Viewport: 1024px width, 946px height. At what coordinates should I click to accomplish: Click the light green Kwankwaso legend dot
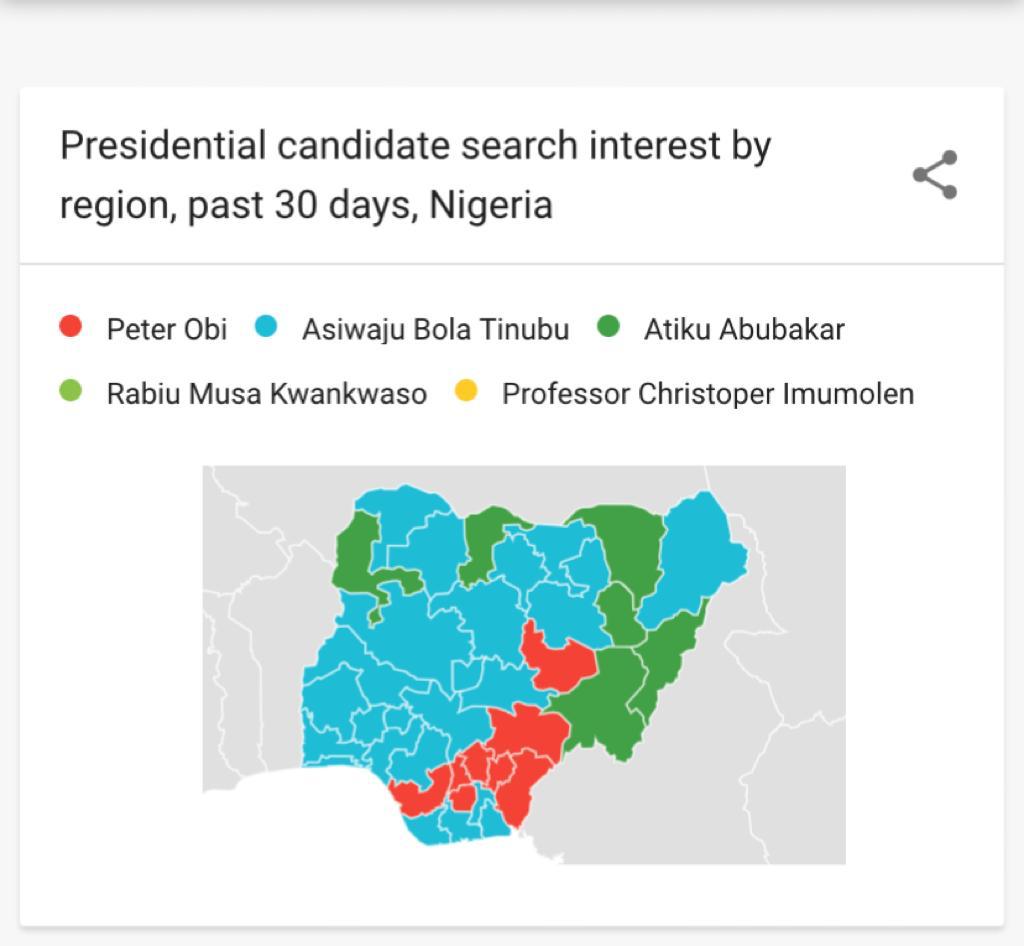(71, 390)
